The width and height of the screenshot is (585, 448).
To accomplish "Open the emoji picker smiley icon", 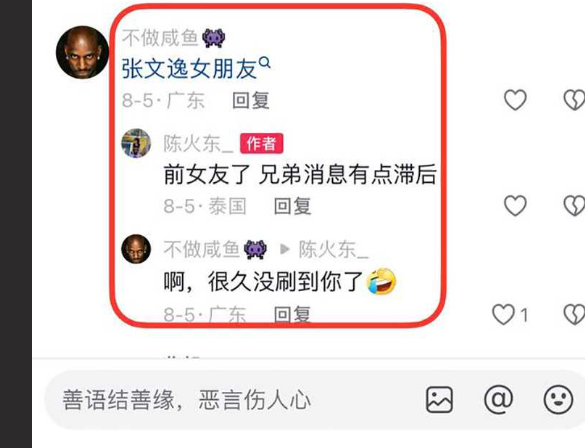I will [x=558, y=400].
